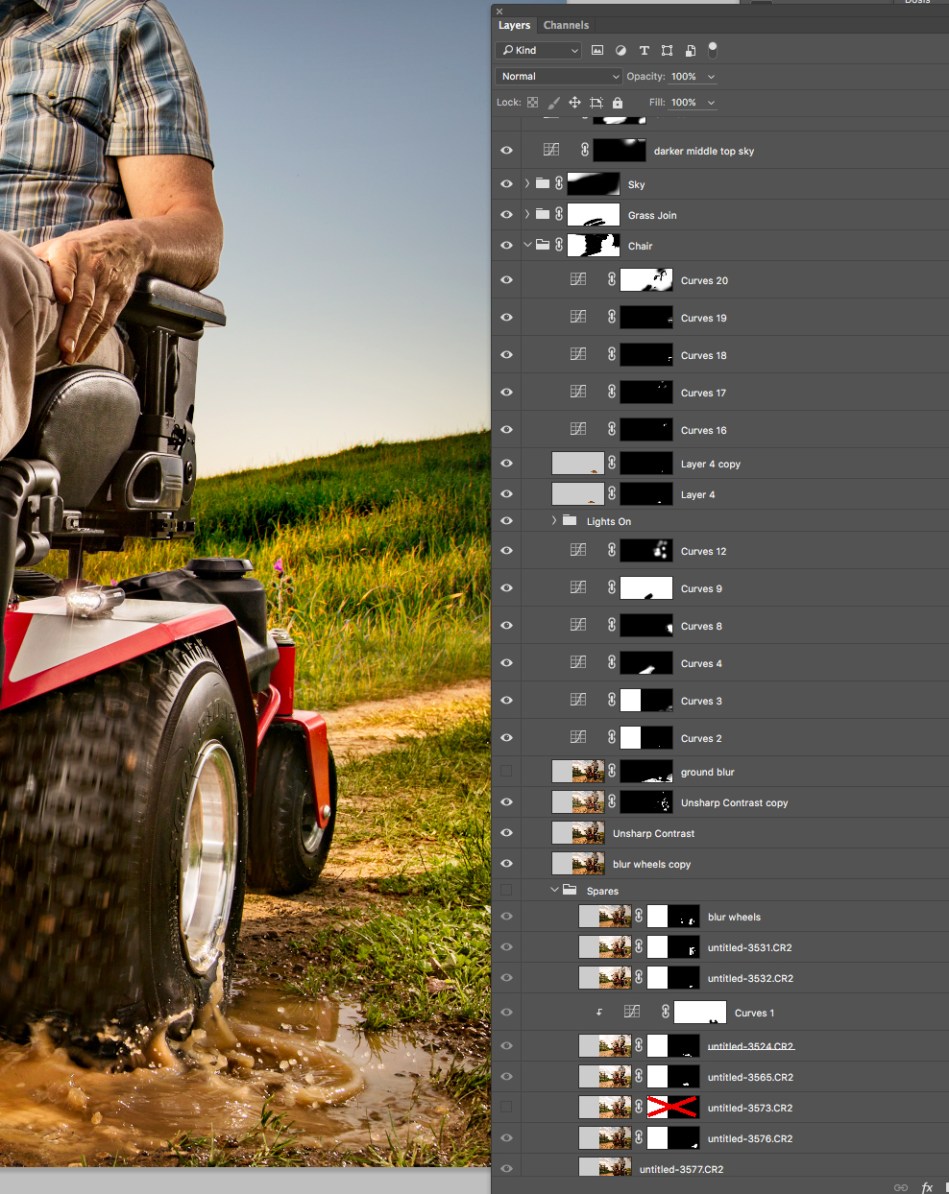This screenshot has width=949, height=1194.
Task: Filter layers by pixel layer icon
Action: pyautogui.click(x=598, y=50)
